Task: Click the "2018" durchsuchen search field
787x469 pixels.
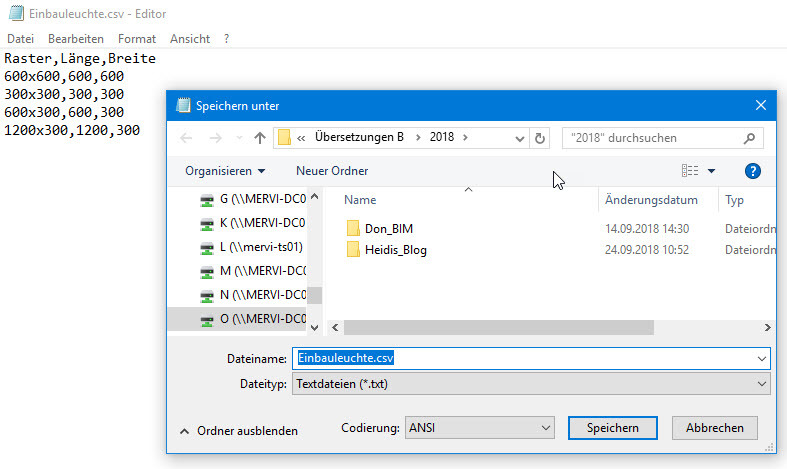Action: click(x=663, y=138)
